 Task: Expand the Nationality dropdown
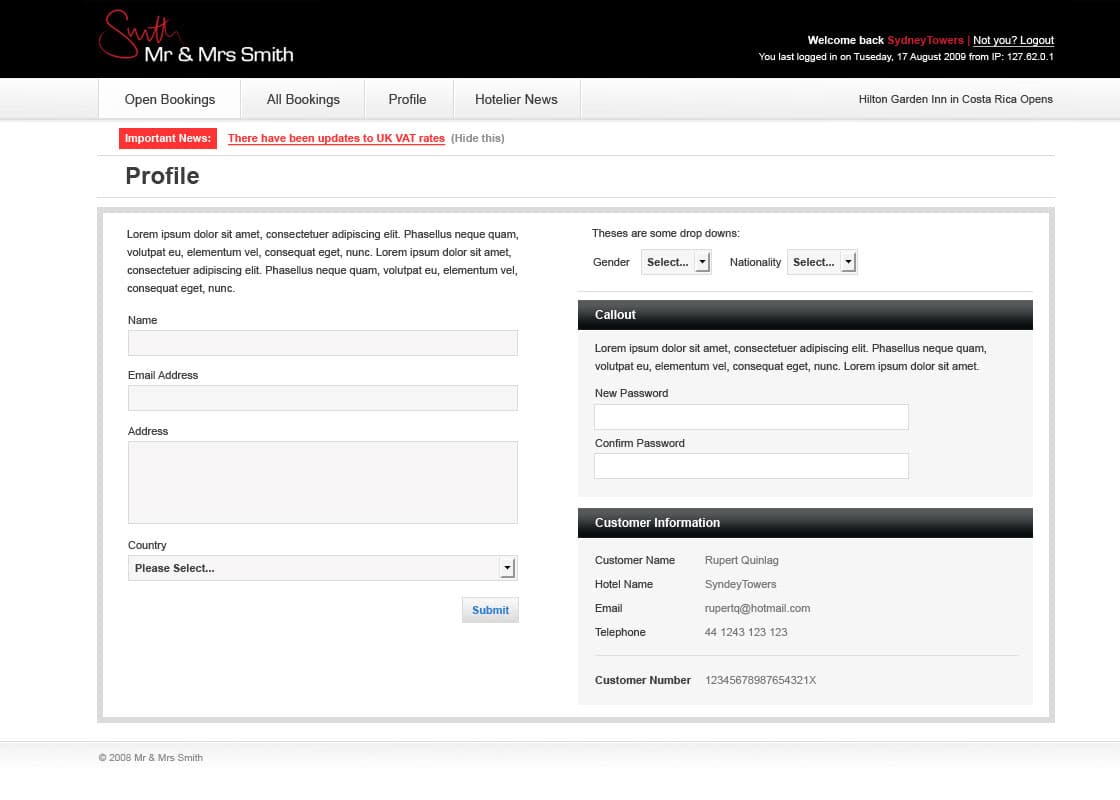point(821,262)
